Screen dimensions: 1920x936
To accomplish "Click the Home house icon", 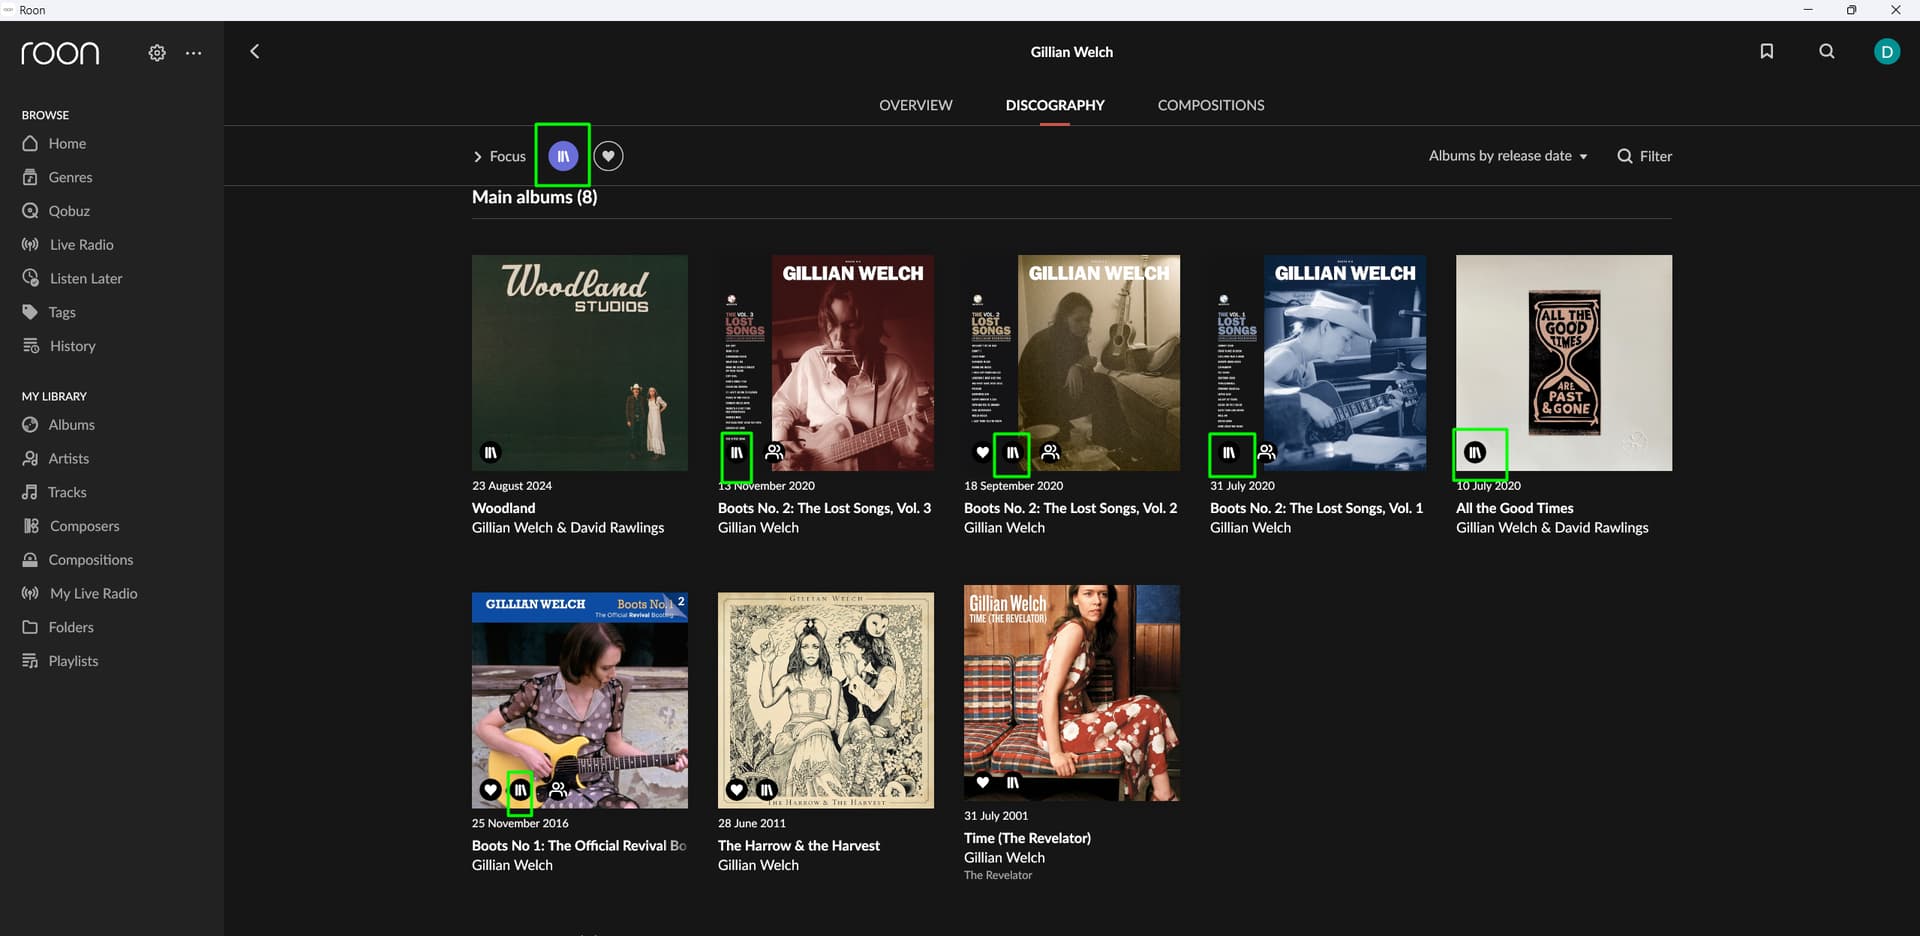I will [x=30, y=143].
